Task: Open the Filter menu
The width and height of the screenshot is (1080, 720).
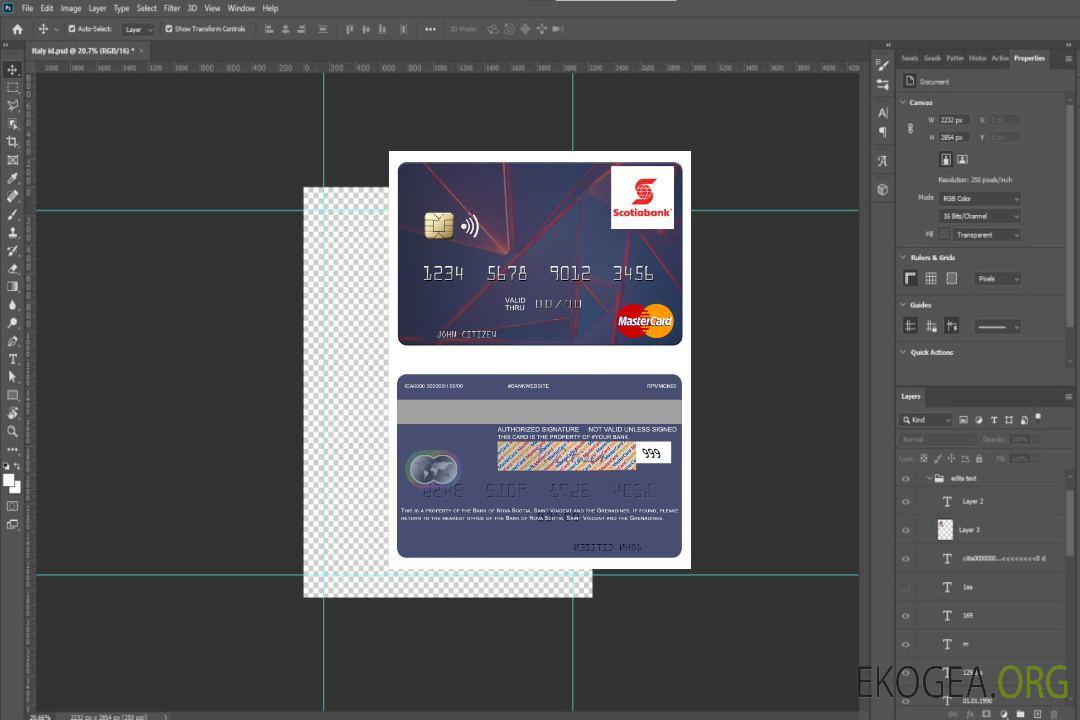Action: click(x=172, y=8)
